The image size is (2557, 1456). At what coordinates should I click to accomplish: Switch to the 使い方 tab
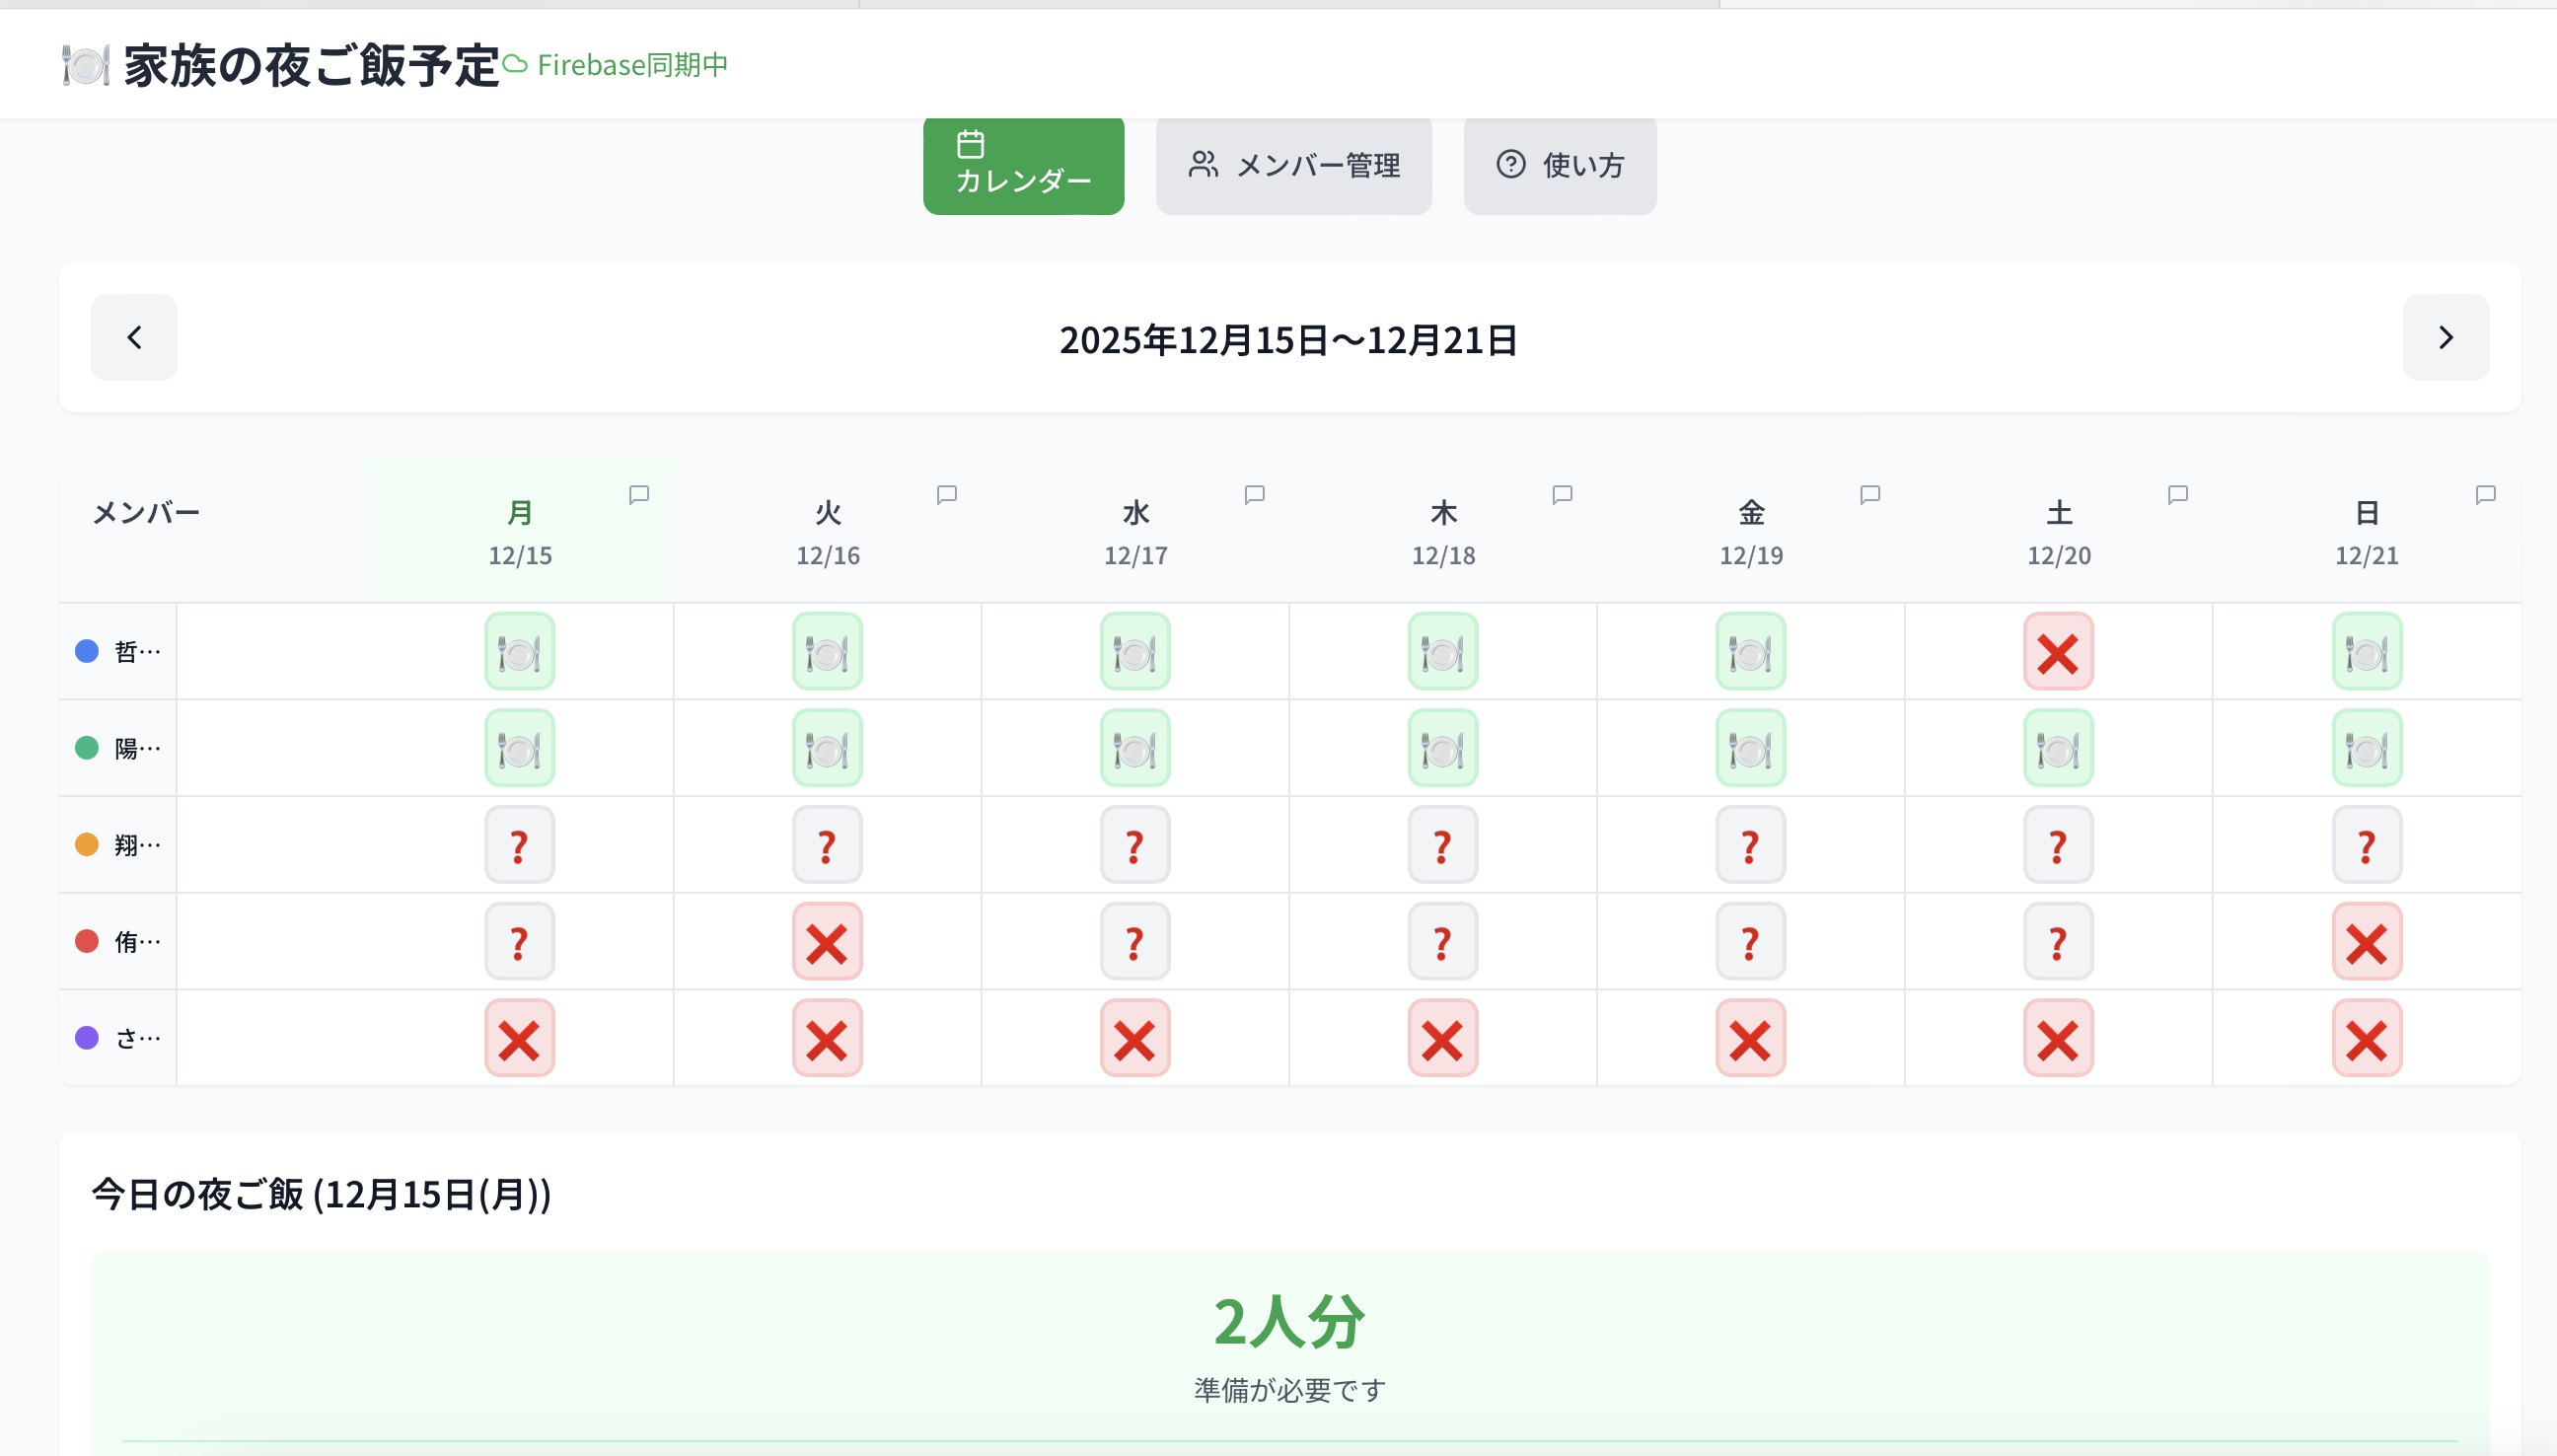(1559, 165)
